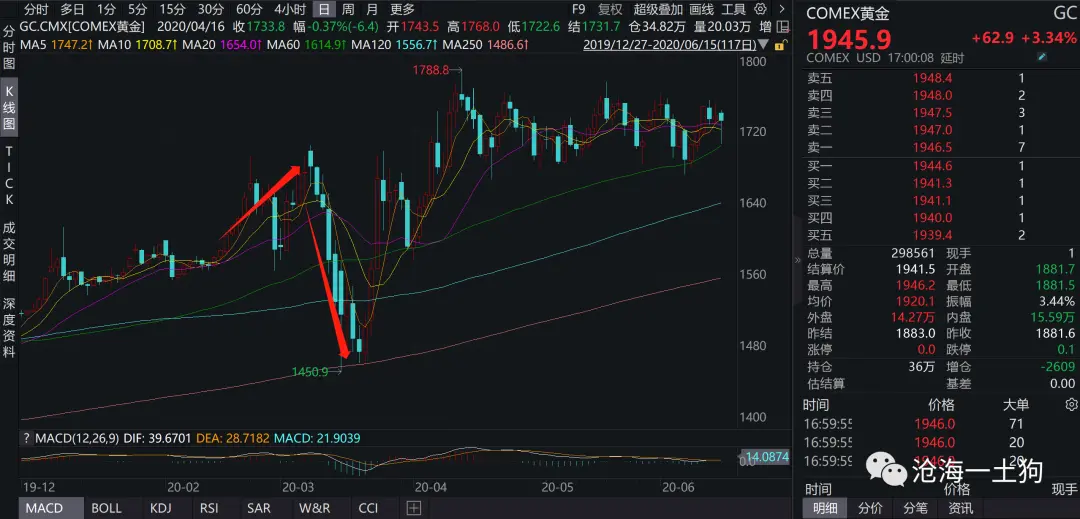The height and width of the screenshot is (519, 1080).
Task: Open the 深度资料 side tab
Action: (9, 327)
